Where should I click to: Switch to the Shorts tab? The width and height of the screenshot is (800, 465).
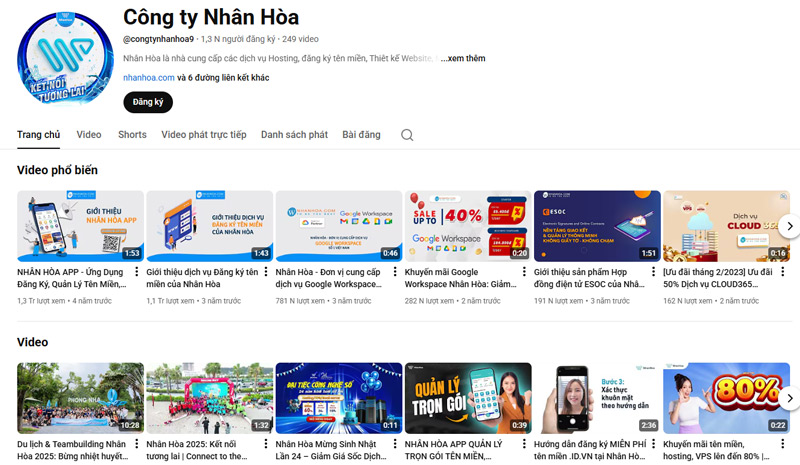pos(132,135)
